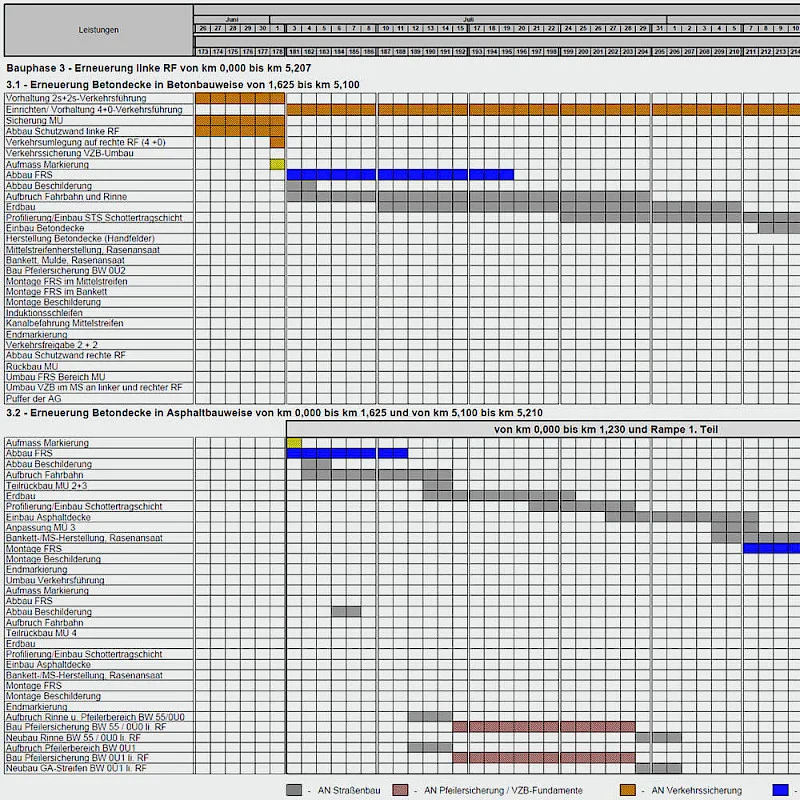Screen dimensions: 800x800
Task: Select the Teilrückbau MU 4 row
Action: click(99, 633)
